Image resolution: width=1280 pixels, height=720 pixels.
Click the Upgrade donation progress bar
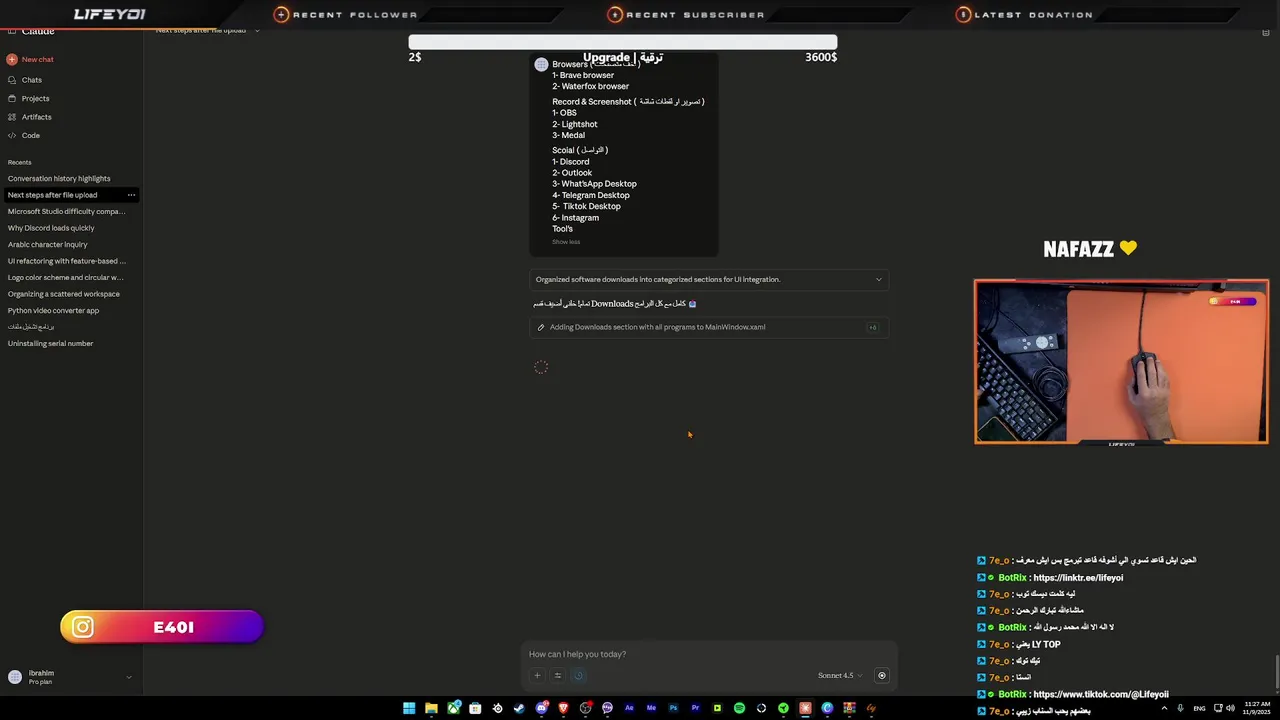(x=622, y=42)
